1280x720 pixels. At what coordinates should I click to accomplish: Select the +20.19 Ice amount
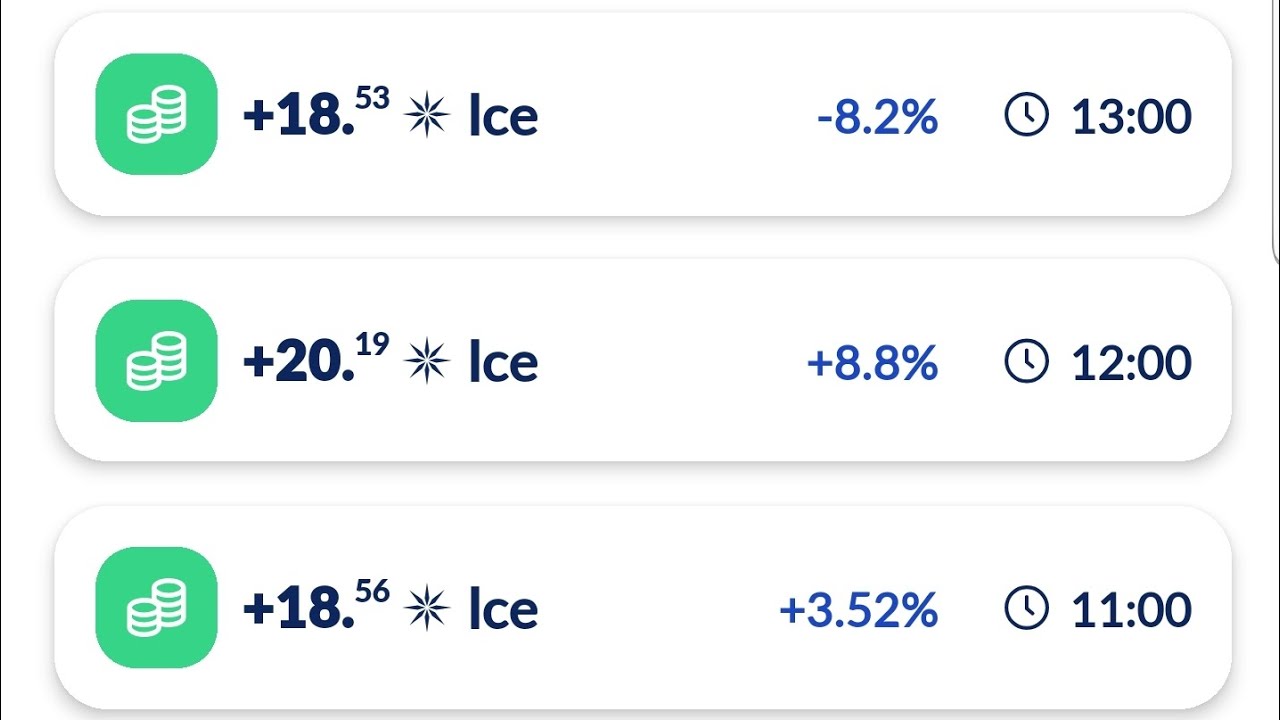click(x=315, y=361)
